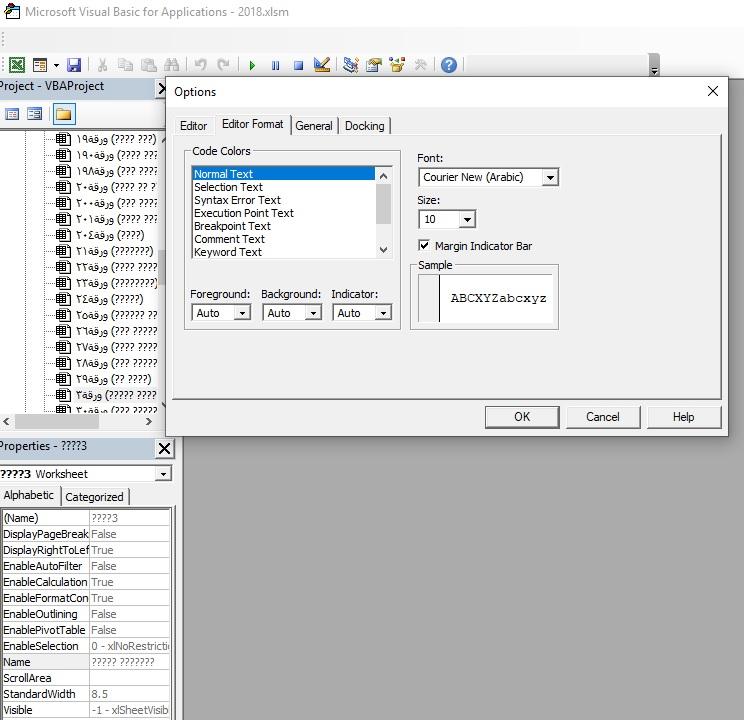The image size is (744, 720).
Task: Click the View Code icon in Project pane
Action: click(12, 114)
